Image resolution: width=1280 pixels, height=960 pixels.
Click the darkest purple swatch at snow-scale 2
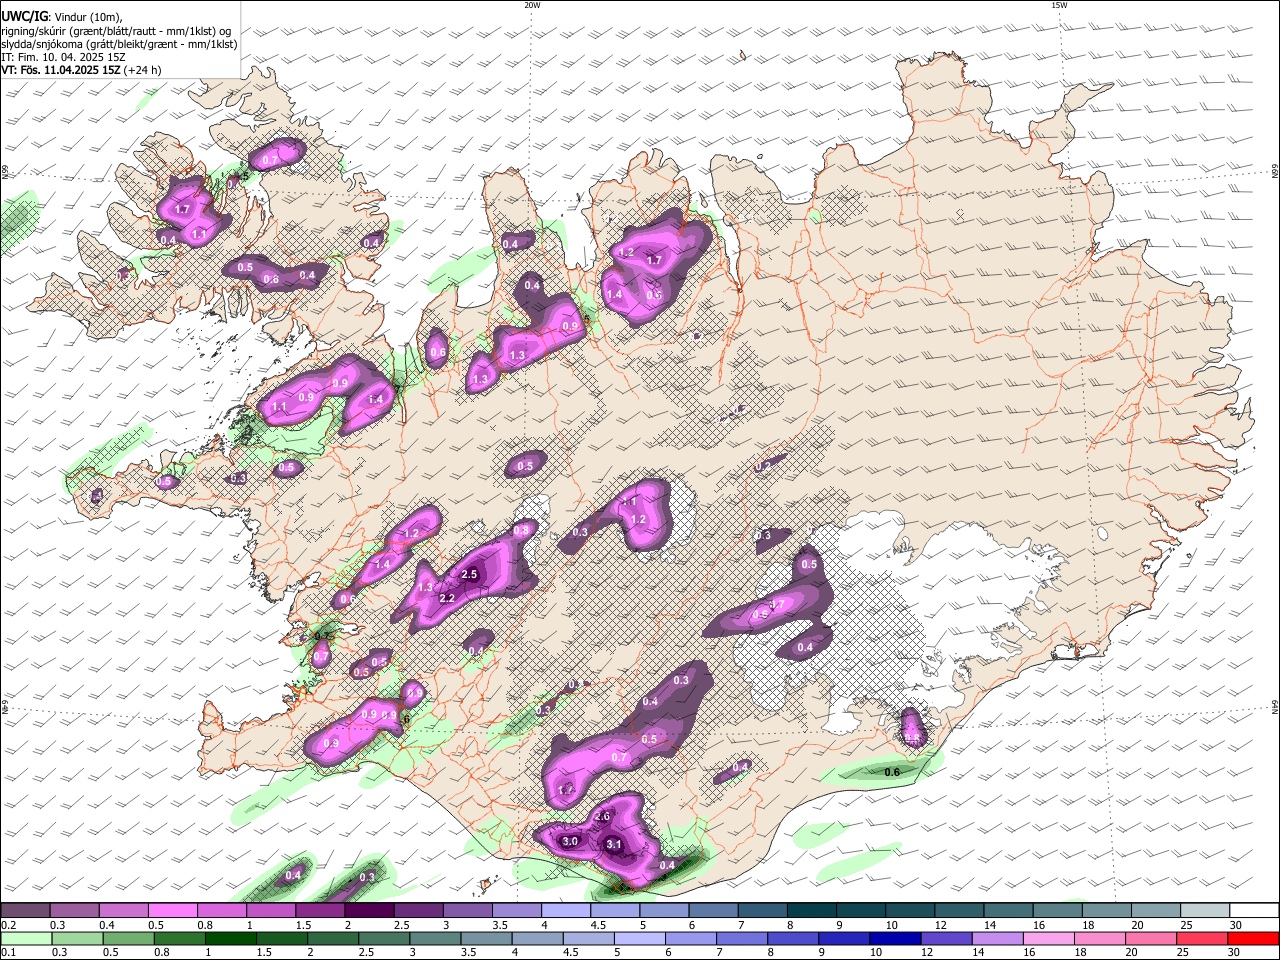coord(368,911)
